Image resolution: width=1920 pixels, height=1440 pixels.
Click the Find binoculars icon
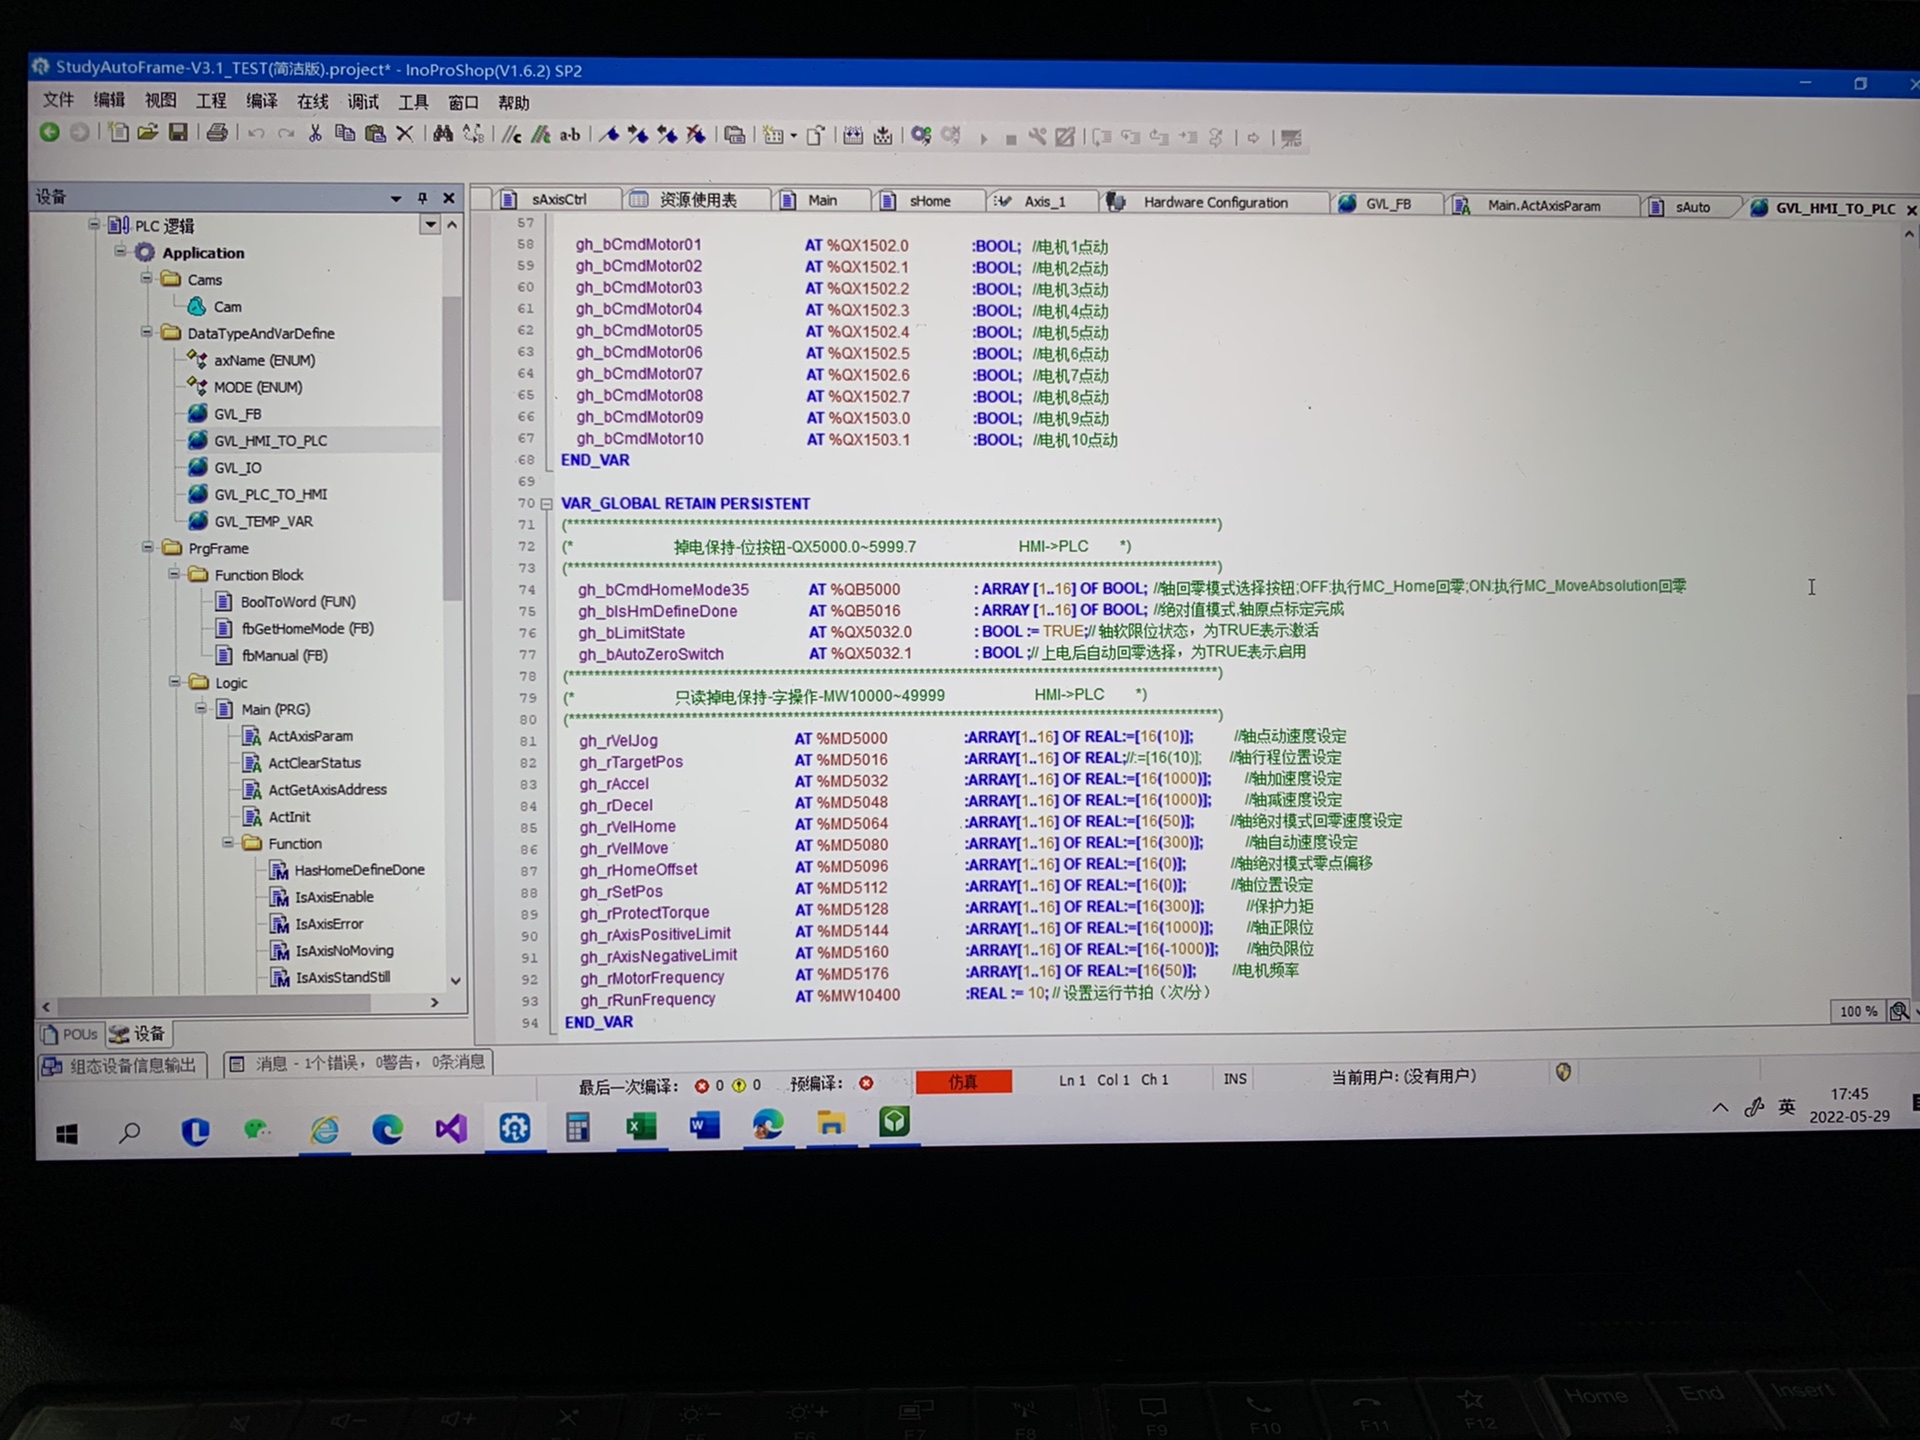[x=442, y=134]
